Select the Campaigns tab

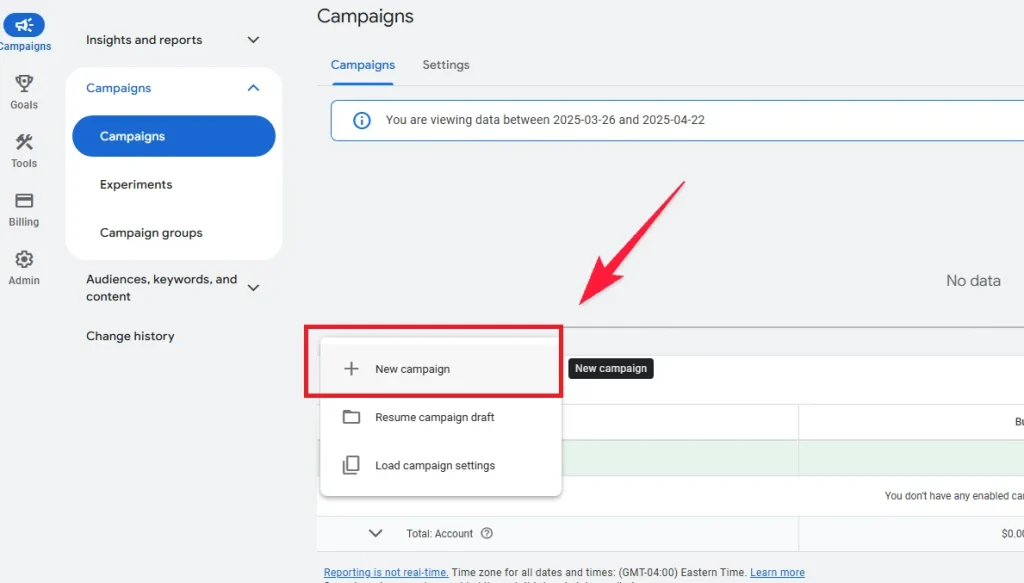[363, 64]
